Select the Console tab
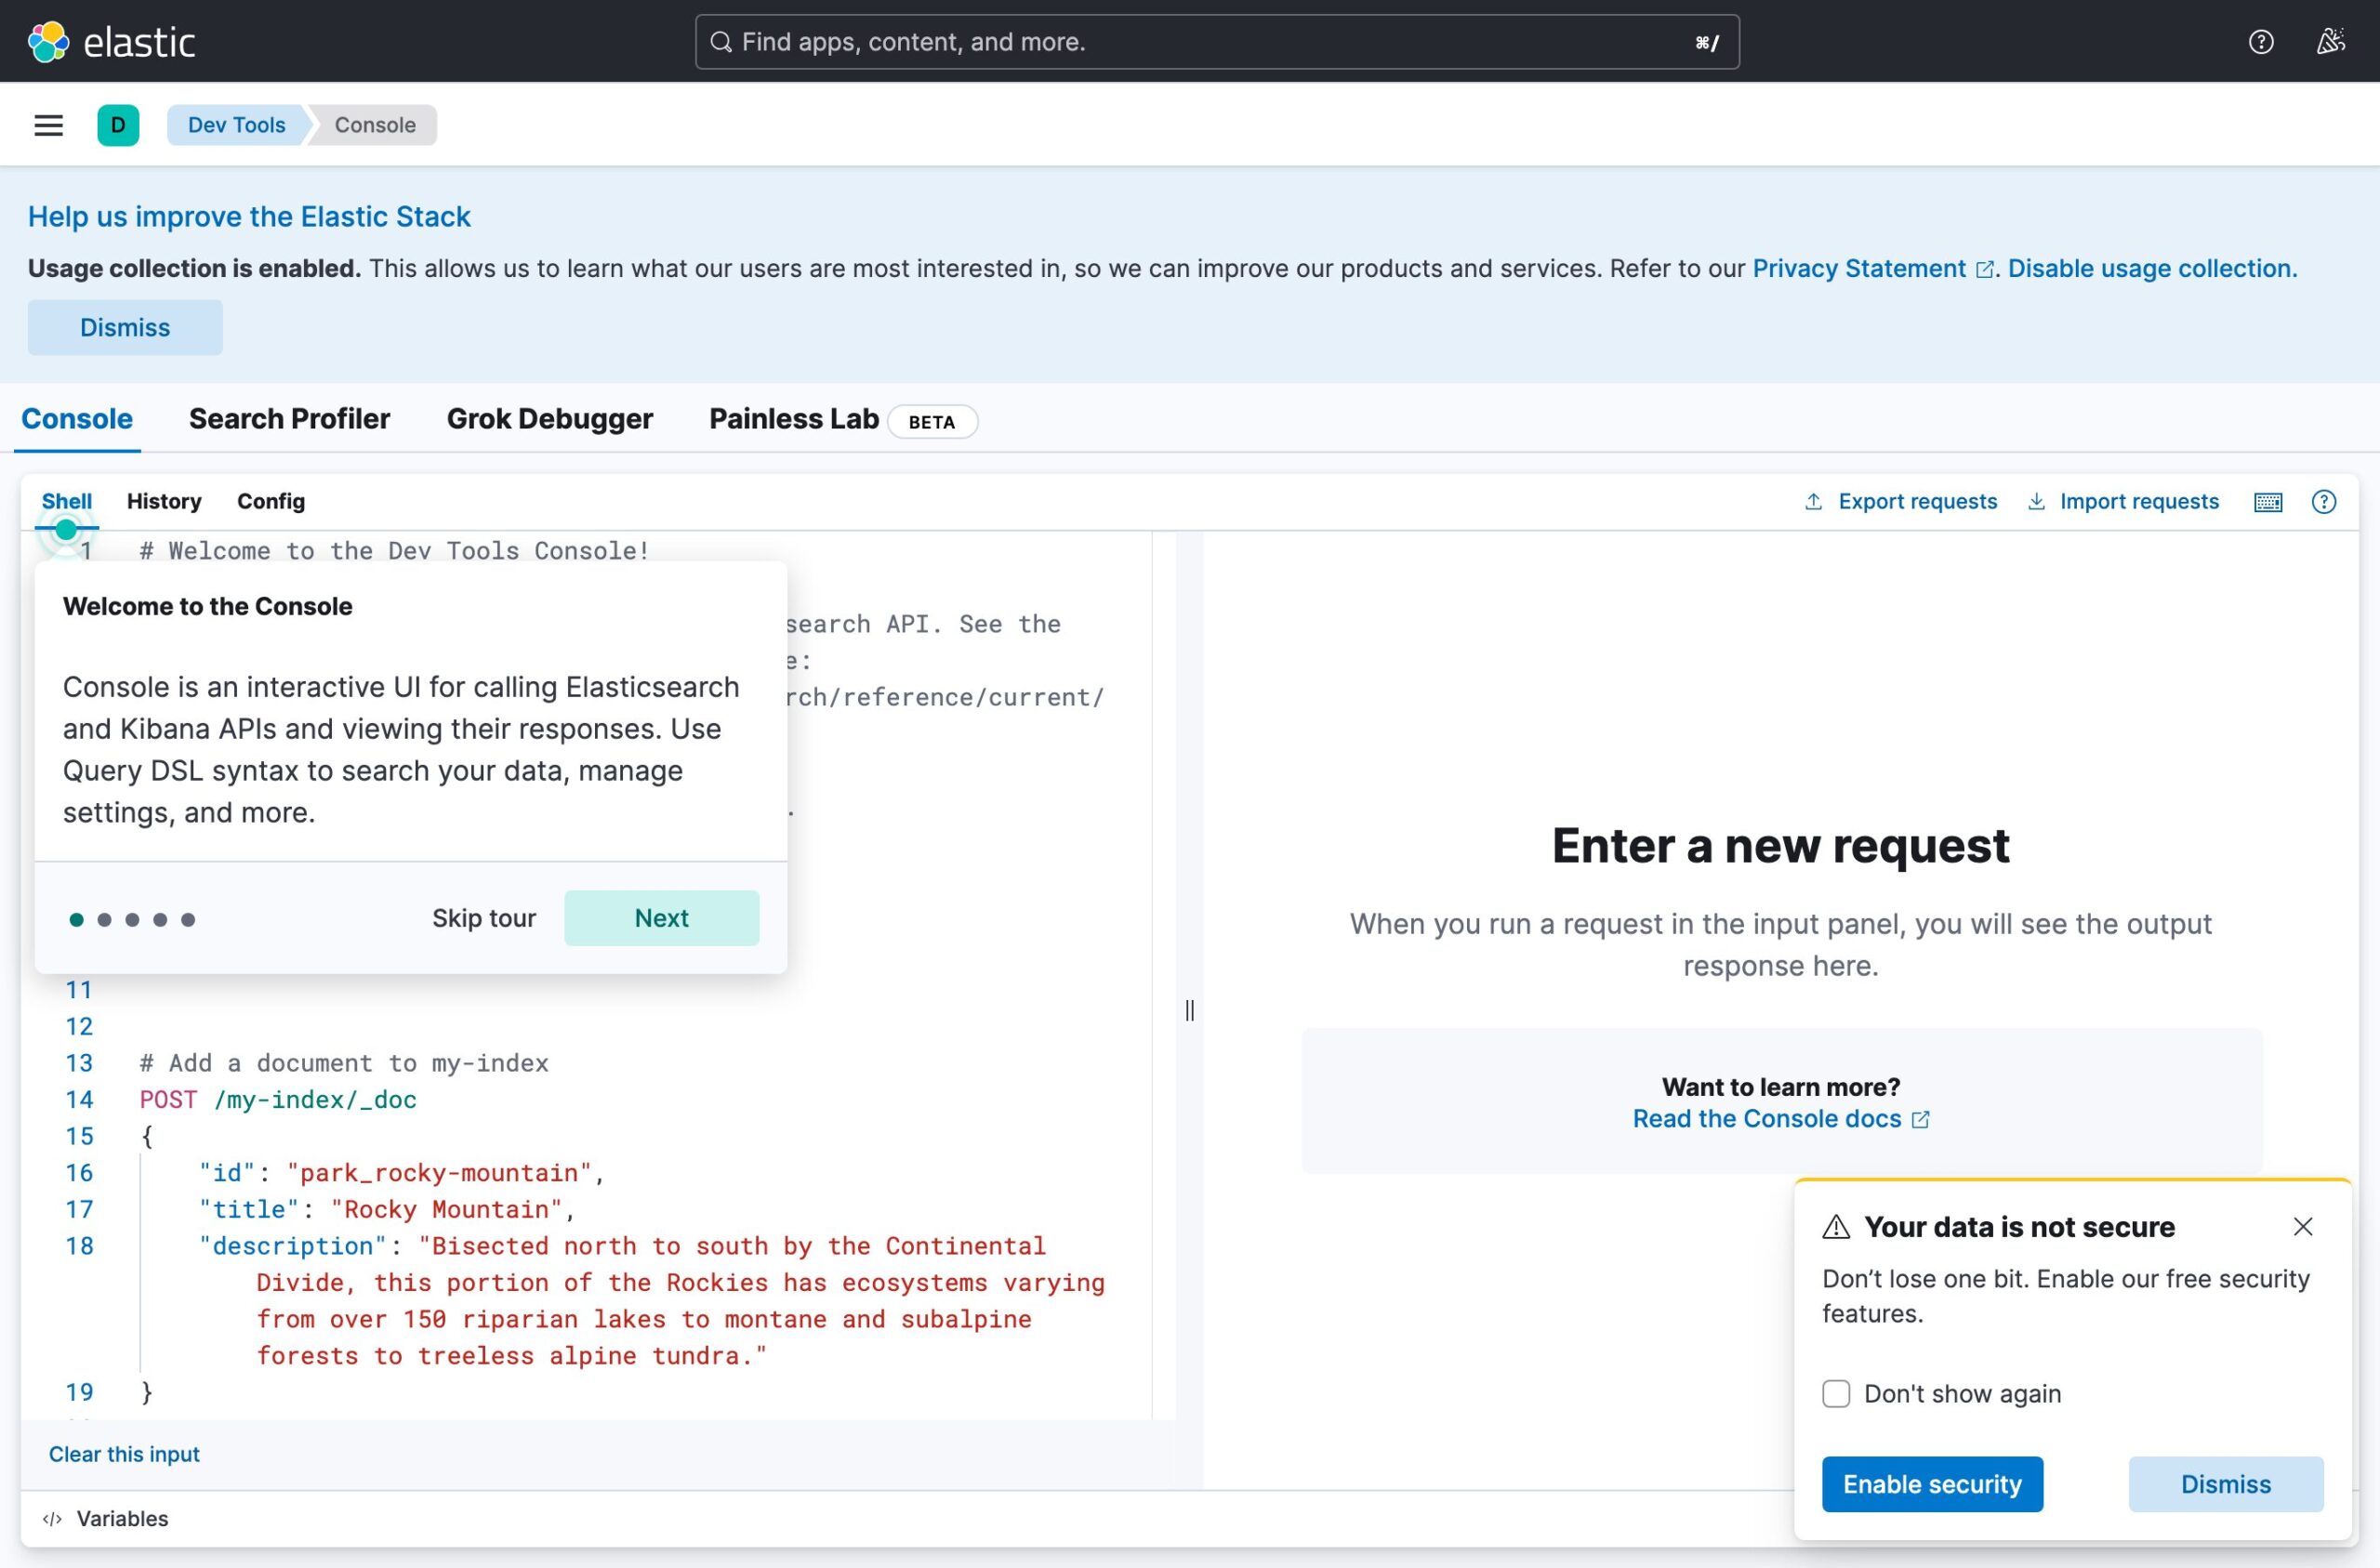The image size is (2380, 1568). (77, 419)
